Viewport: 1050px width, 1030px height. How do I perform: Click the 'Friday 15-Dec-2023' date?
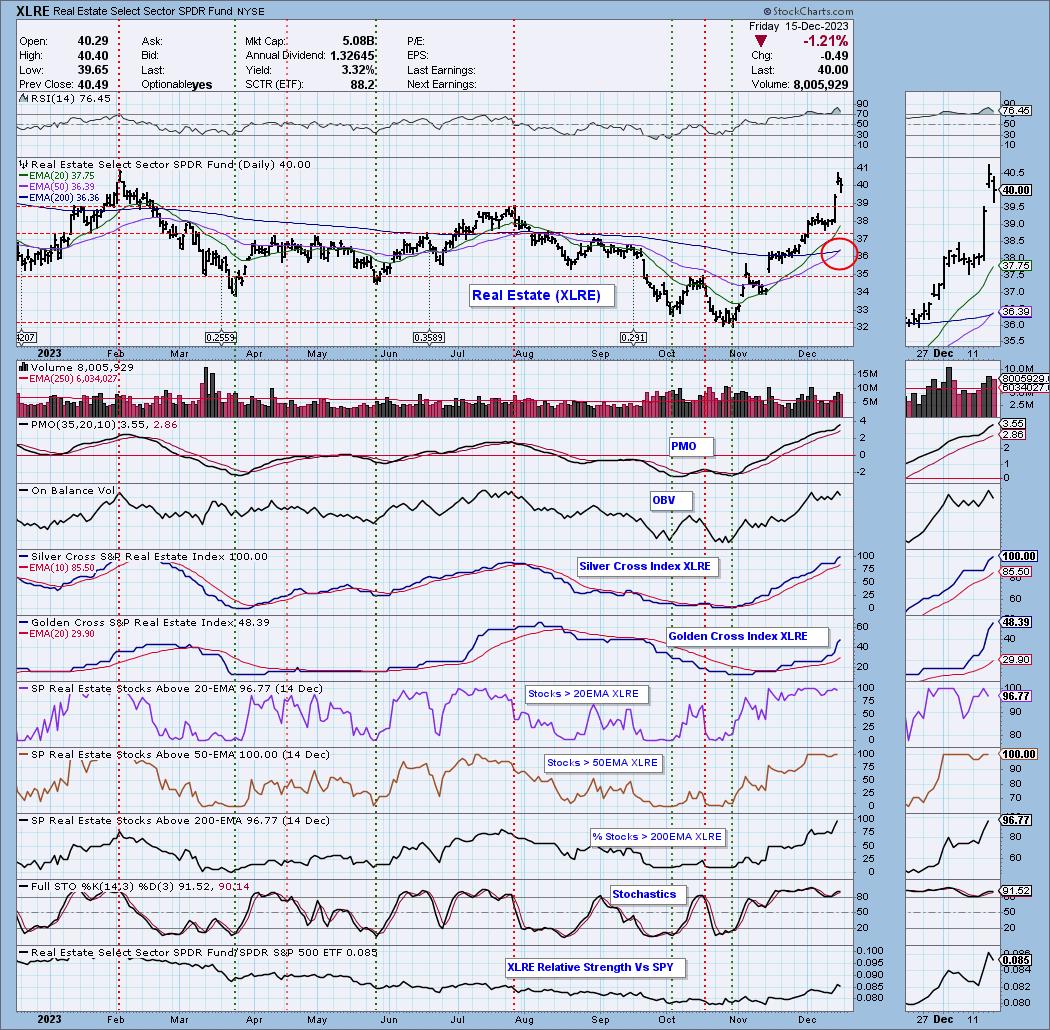[x=798, y=26]
